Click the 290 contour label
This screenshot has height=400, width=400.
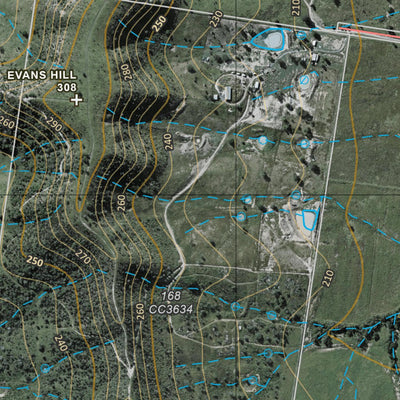click(54, 125)
